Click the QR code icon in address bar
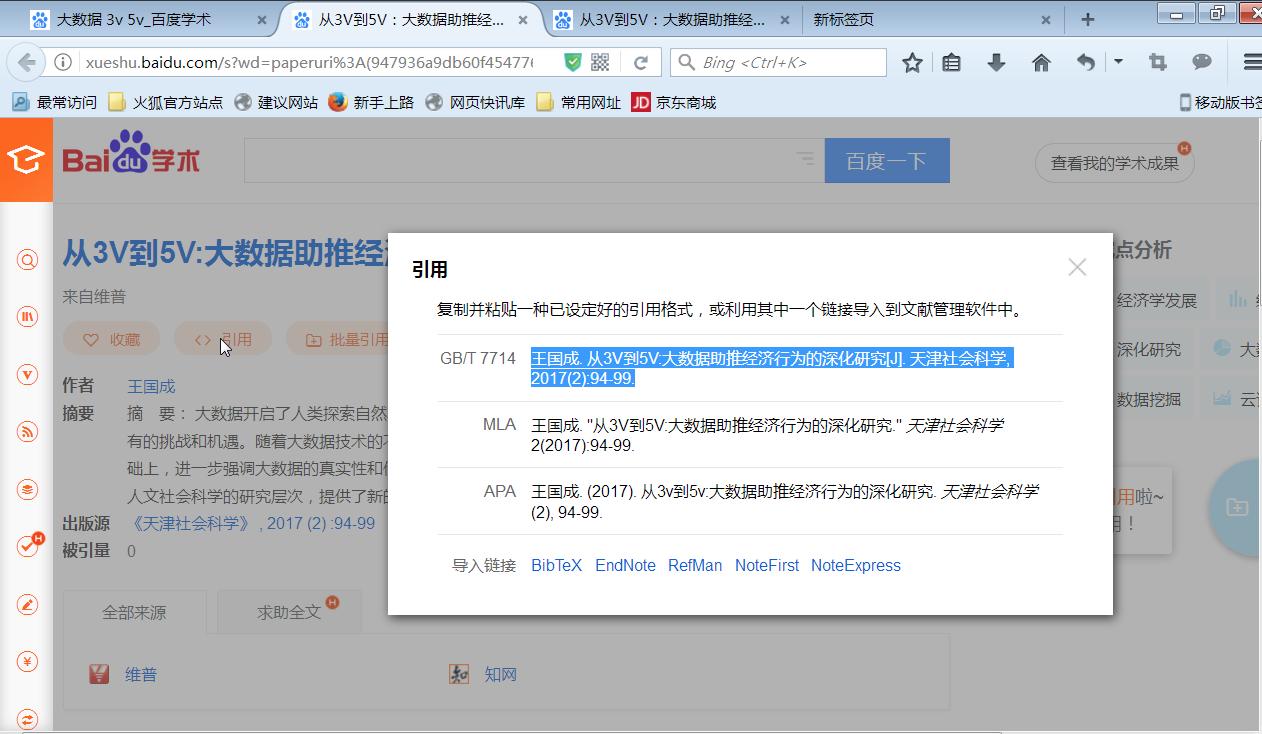The height and width of the screenshot is (734, 1262). (600, 62)
